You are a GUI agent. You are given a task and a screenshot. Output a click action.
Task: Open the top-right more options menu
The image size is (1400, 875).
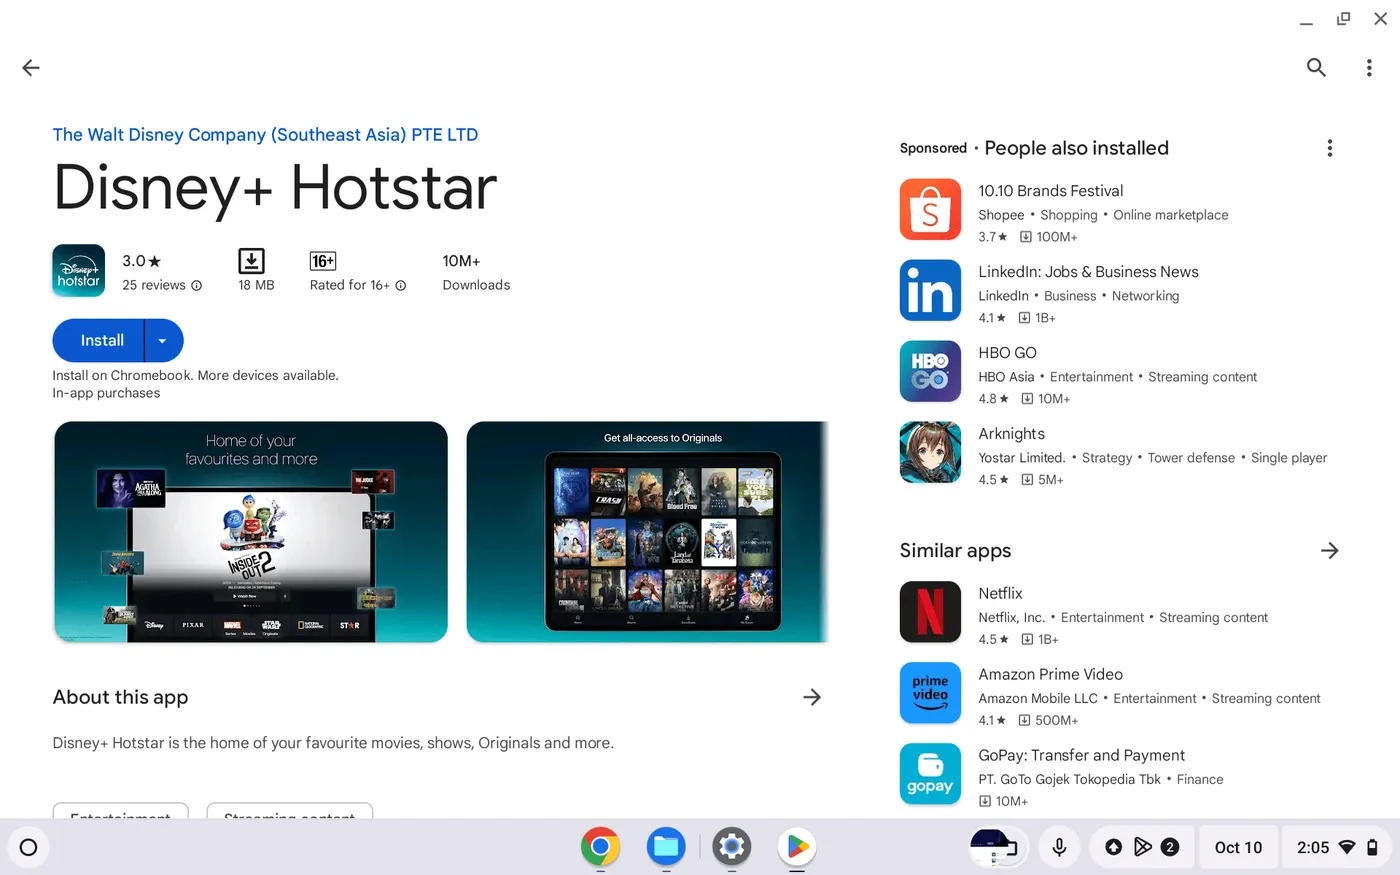pyautogui.click(x=1369, y=68)
